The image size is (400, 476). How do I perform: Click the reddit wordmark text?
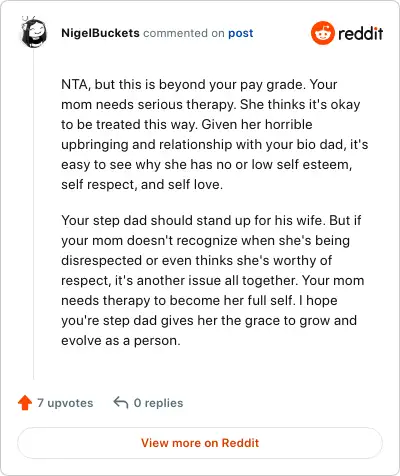[361, 33]
